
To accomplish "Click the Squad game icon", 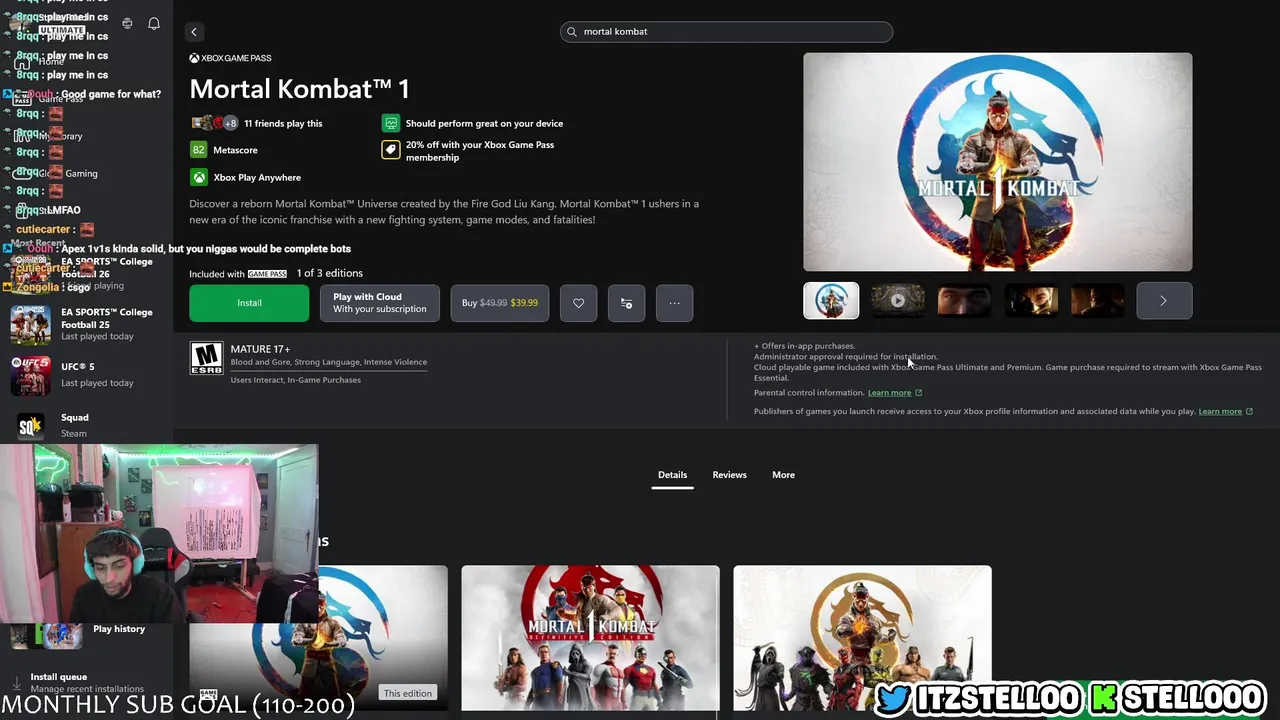I will pos(30,426).
